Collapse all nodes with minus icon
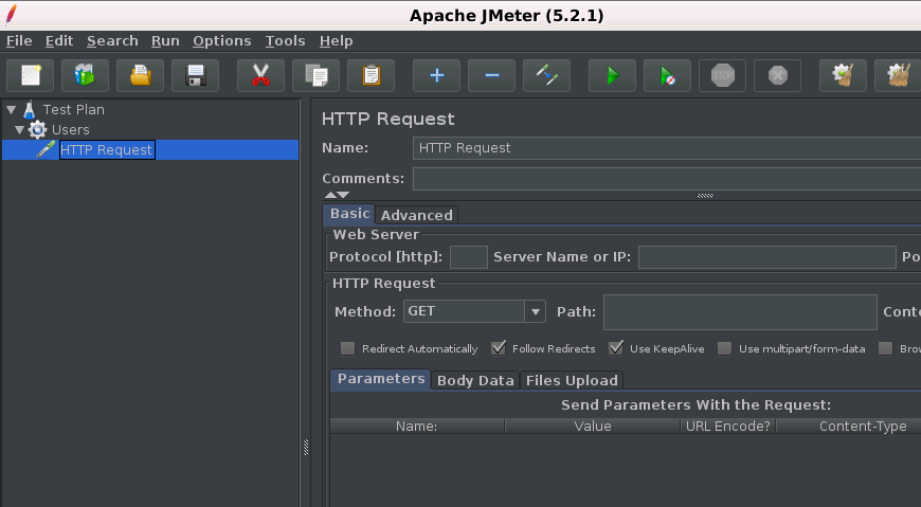The width and height of the screenshot is (921, 507). 492,75
